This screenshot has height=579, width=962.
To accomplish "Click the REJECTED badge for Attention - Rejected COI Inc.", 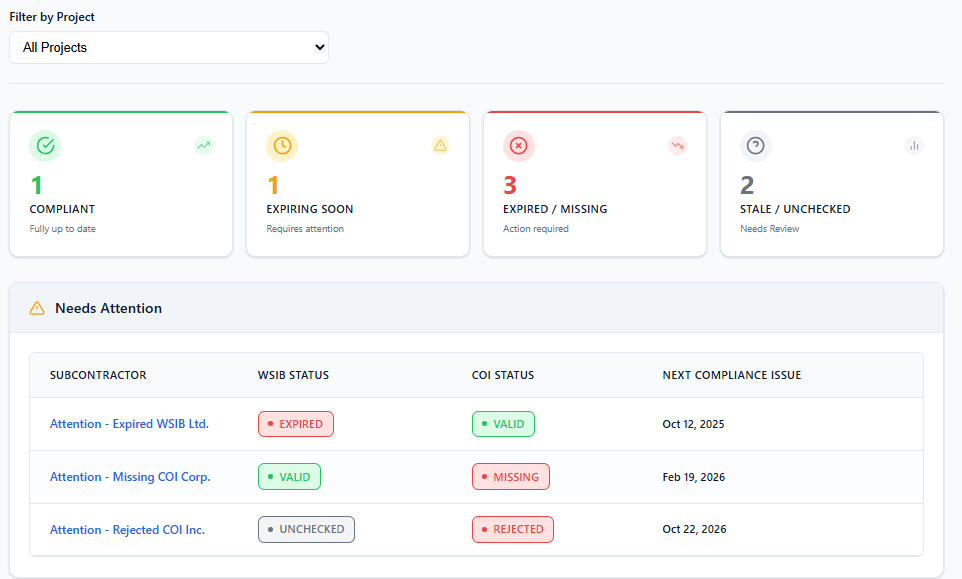I will [512, 529].
